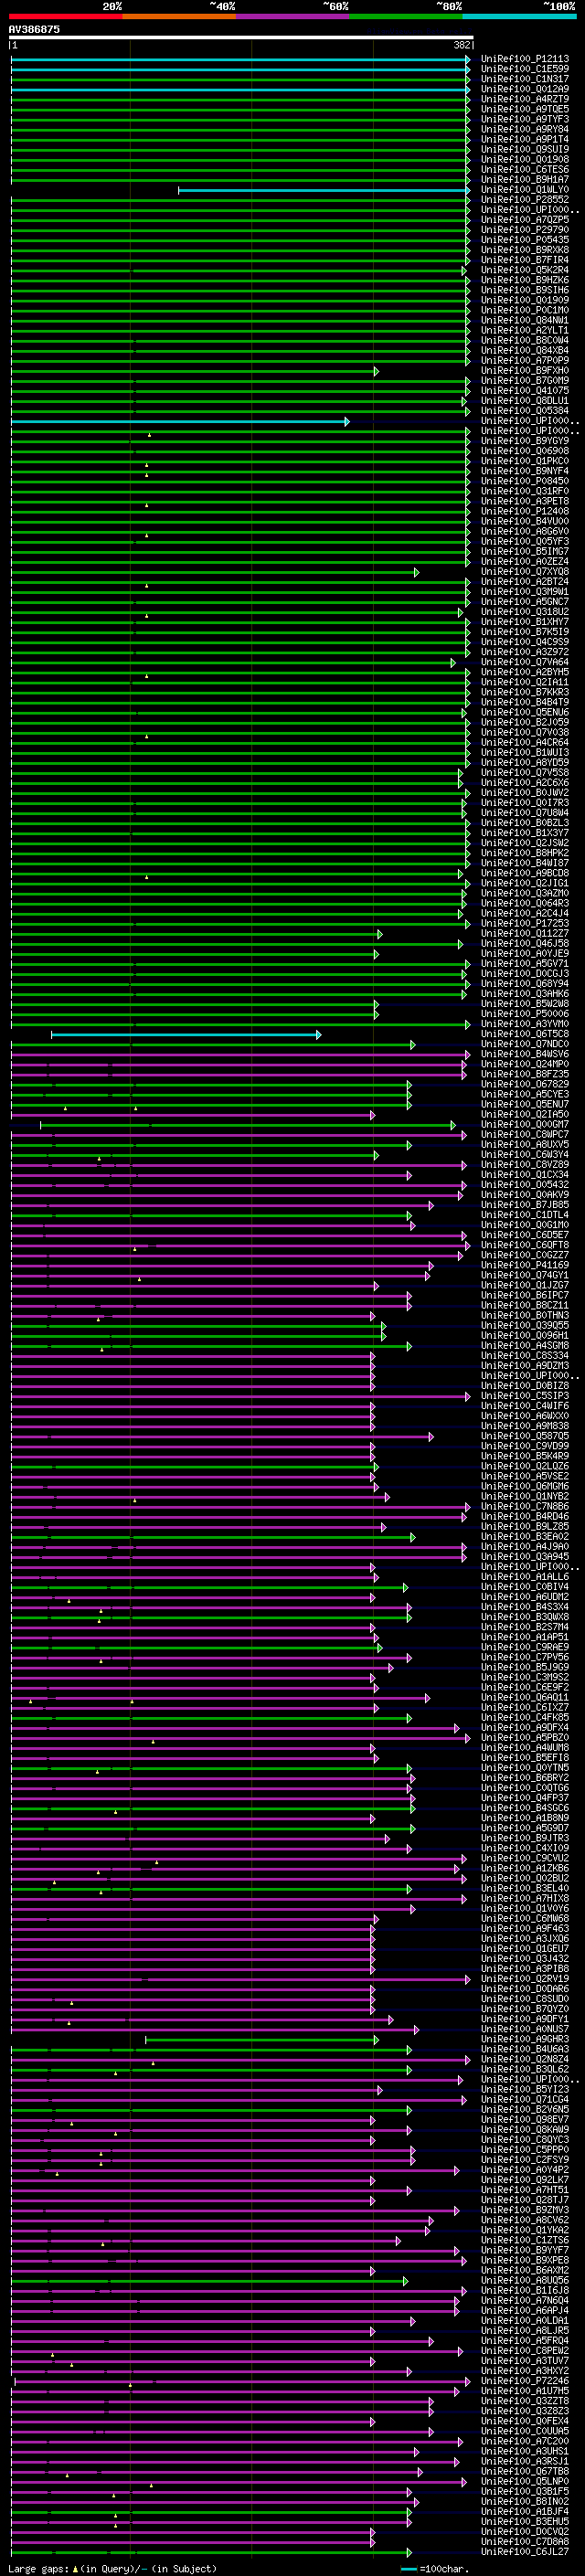Click the Large gaps legend text
This screenshot has width=585, height=2576.
click(112, 2569)
